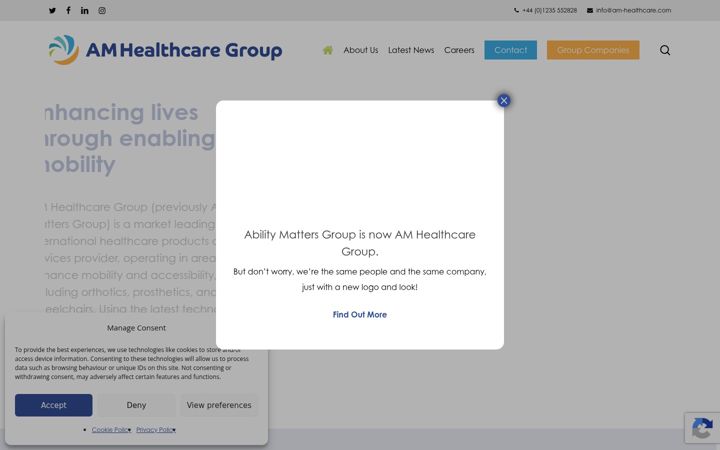Open the Instagram social icon

tap(102, 11)
